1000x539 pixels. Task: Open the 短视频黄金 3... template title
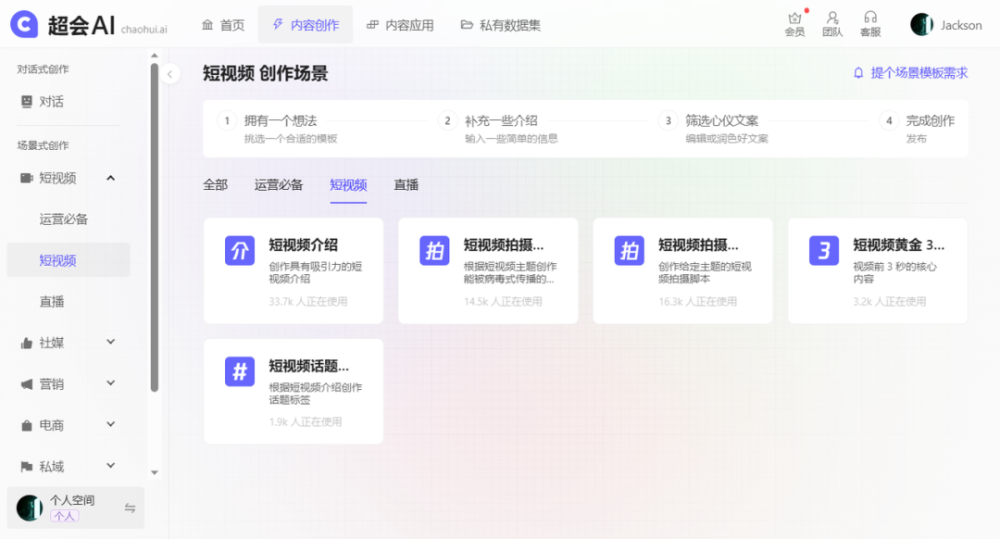pos(899,245)
